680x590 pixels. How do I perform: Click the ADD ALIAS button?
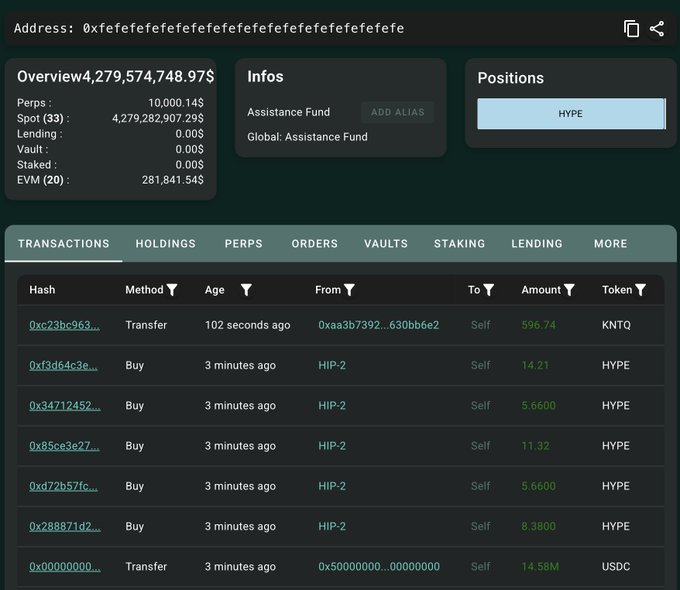coord(398,112)
